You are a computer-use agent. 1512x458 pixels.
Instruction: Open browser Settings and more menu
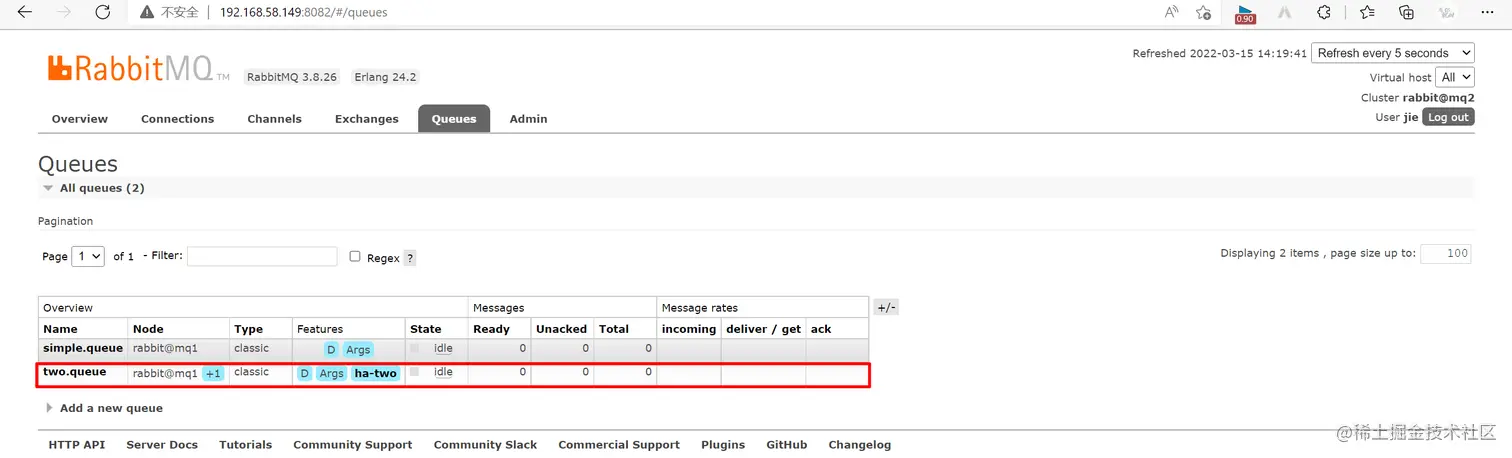(x=1488, y=12)
